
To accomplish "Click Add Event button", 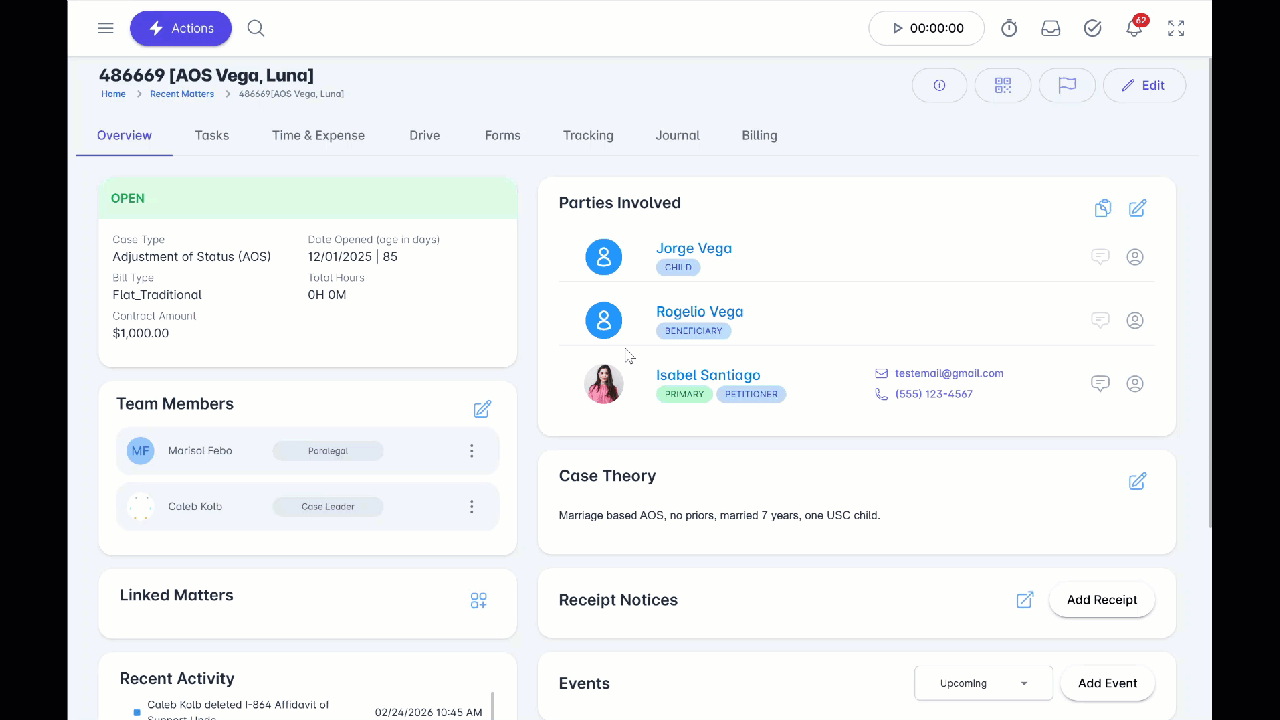I will tap(1107, 683).
